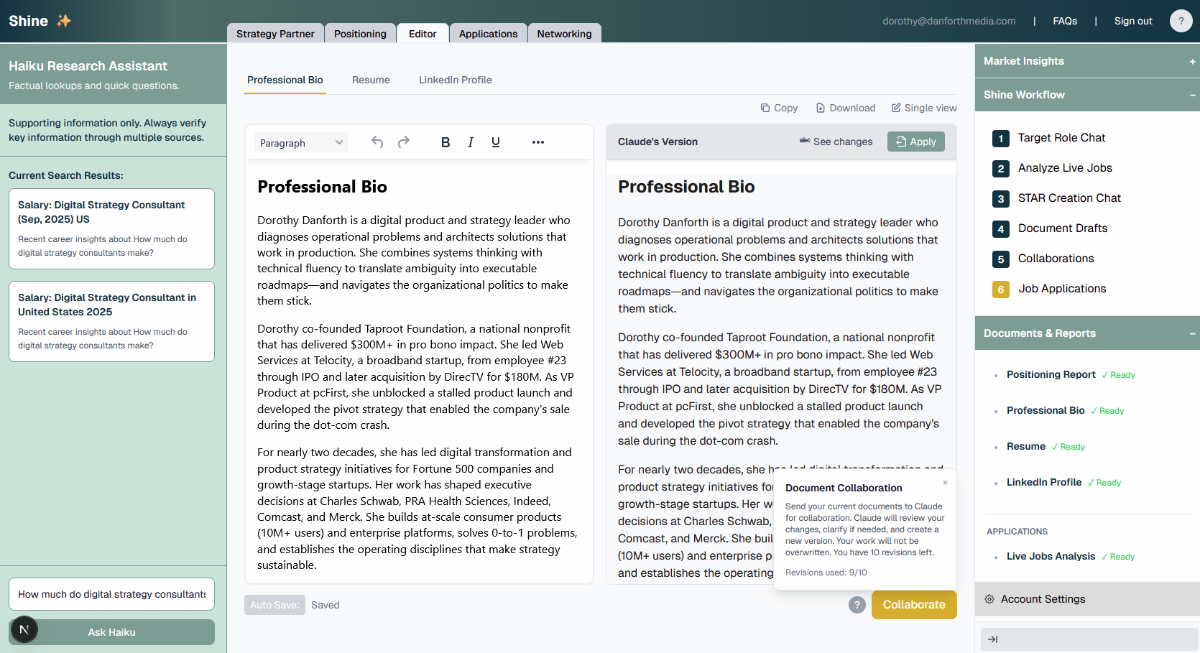Screen dimensions: 1200x653
Task: Switch to the Applications tab
Action: coord(488,34)
